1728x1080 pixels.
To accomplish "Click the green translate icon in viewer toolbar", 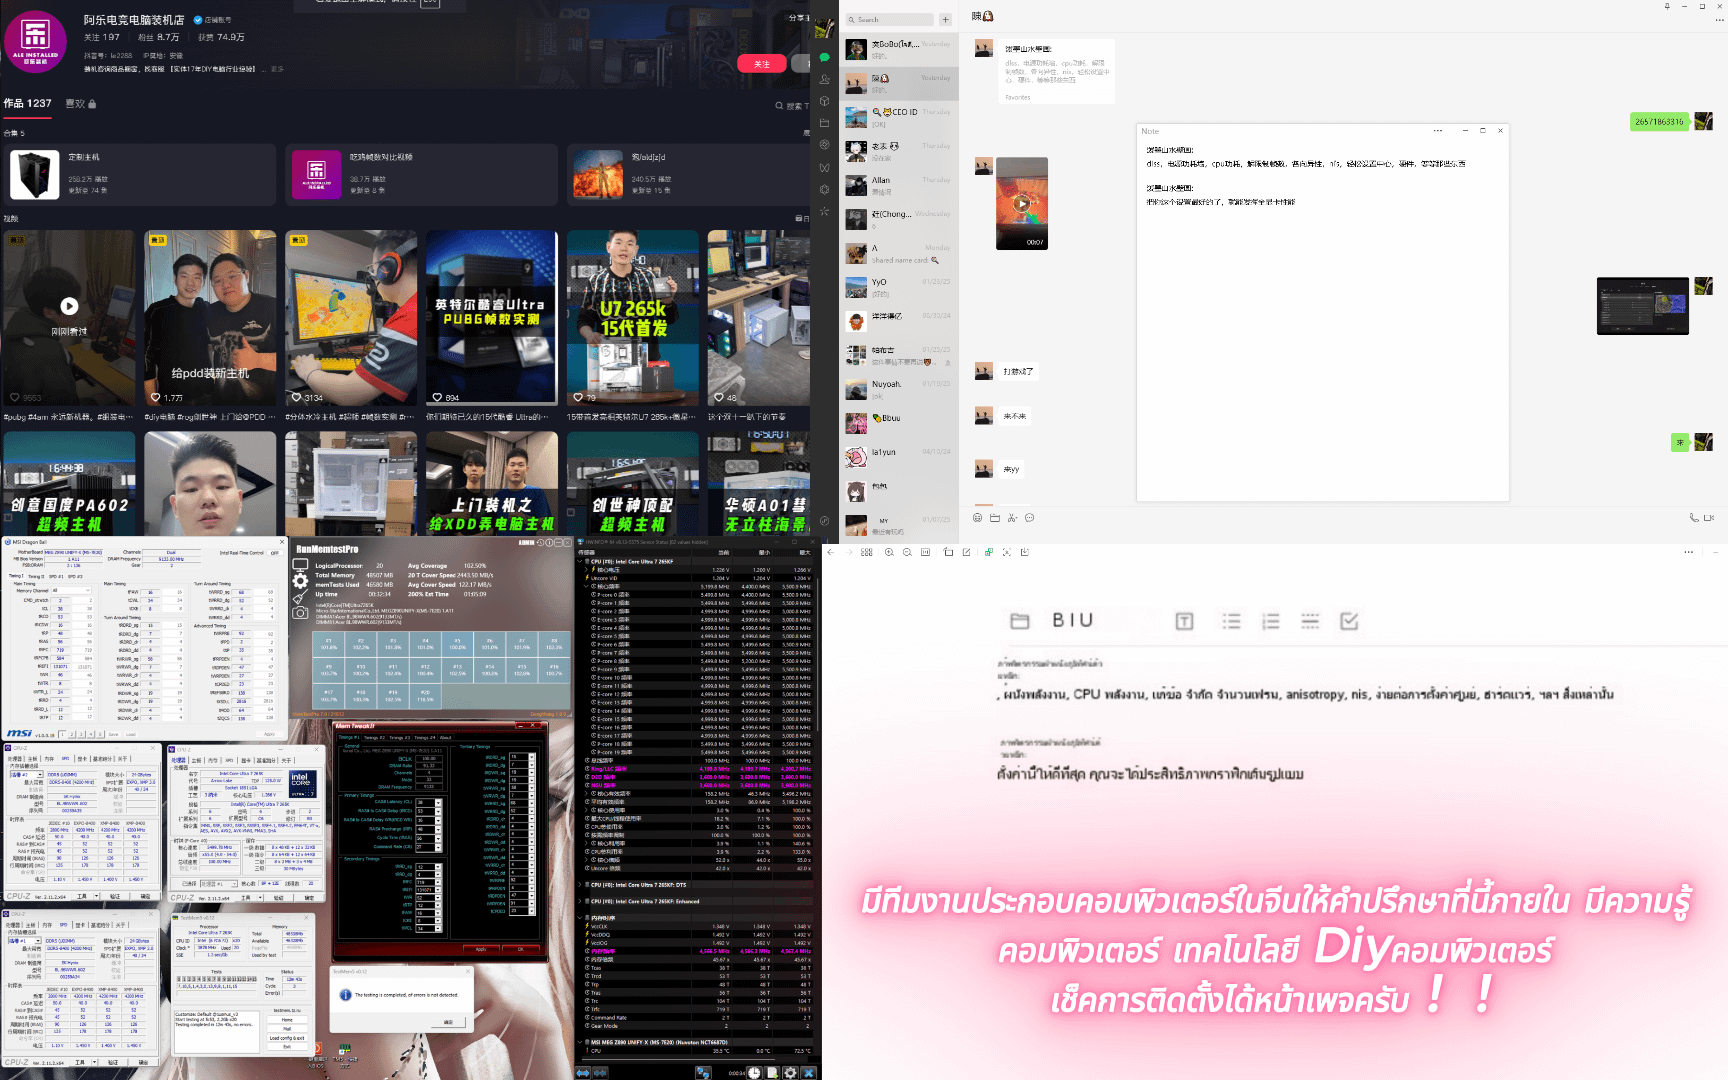I will (989, 552).
